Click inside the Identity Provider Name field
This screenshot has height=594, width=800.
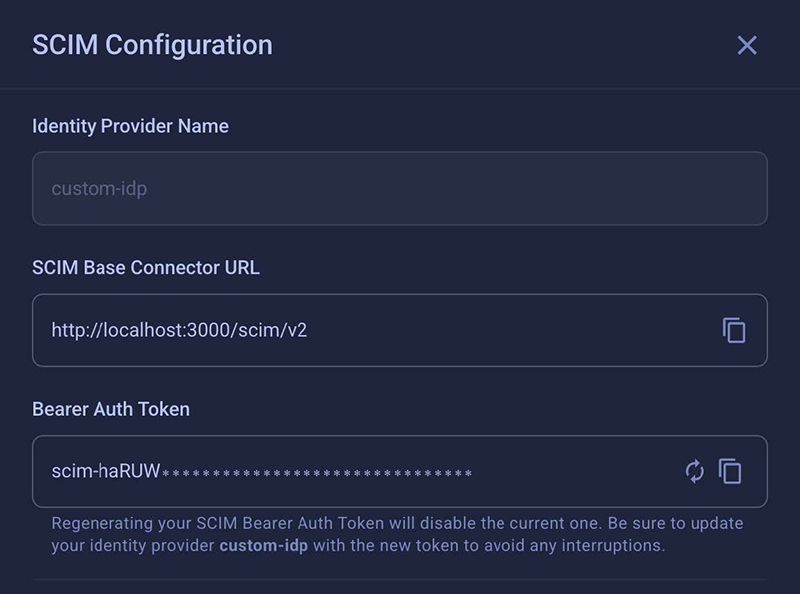[x=400, y=189]
